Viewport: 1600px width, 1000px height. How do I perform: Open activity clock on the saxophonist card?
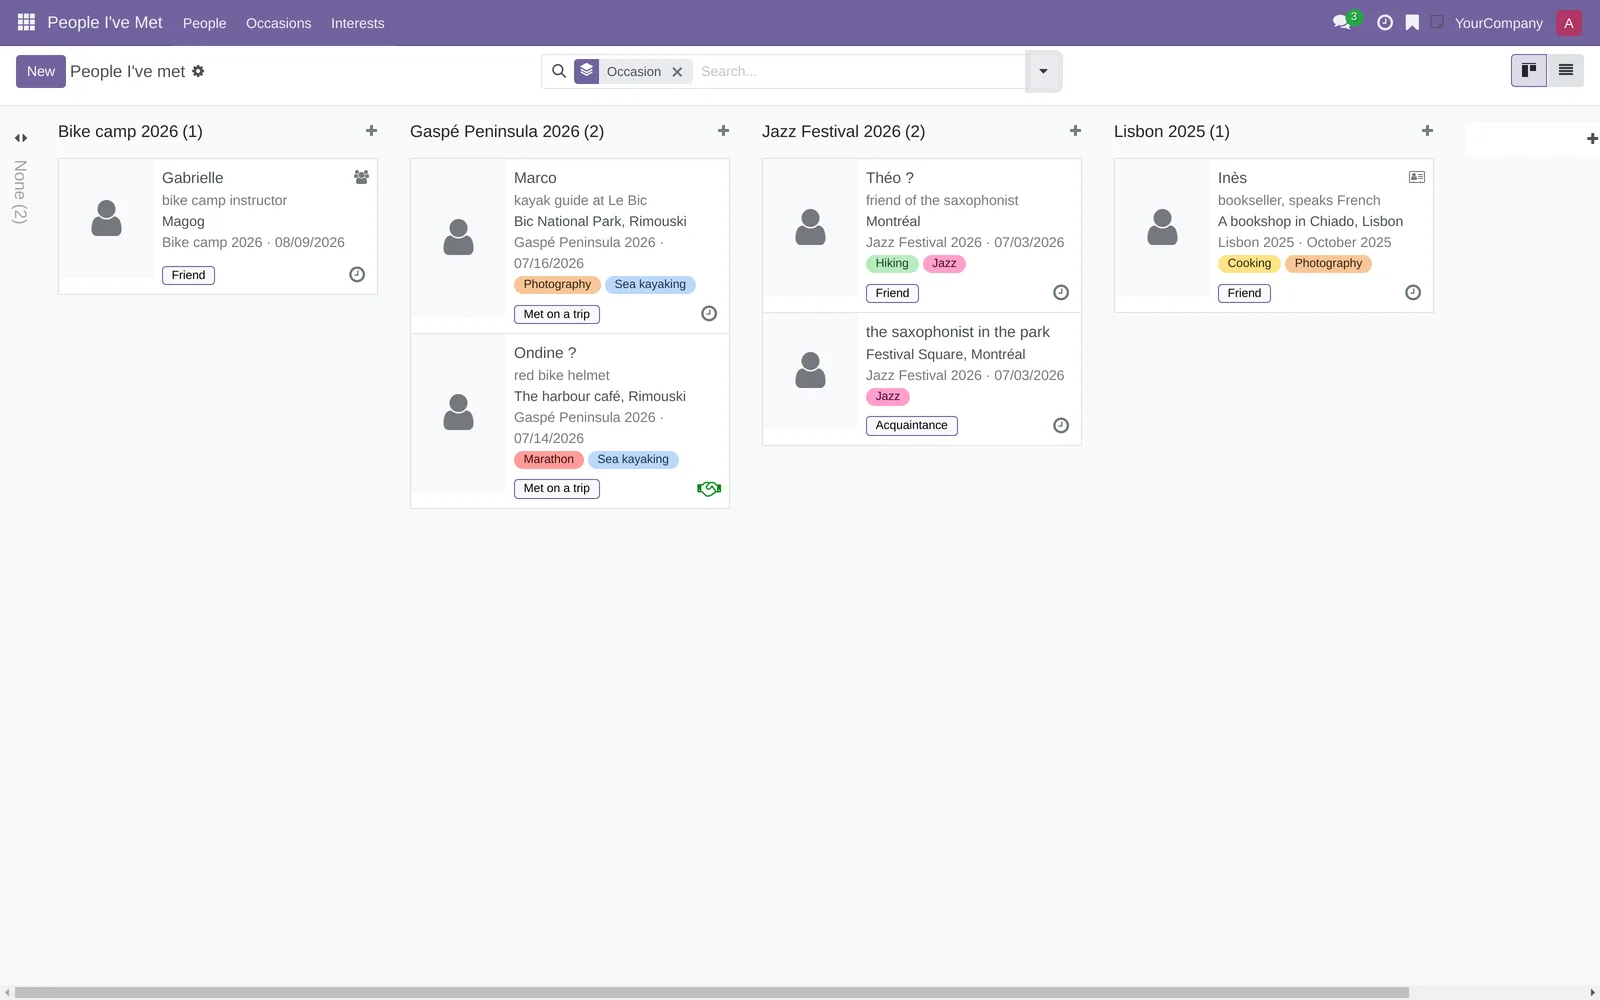[1061, 426]
